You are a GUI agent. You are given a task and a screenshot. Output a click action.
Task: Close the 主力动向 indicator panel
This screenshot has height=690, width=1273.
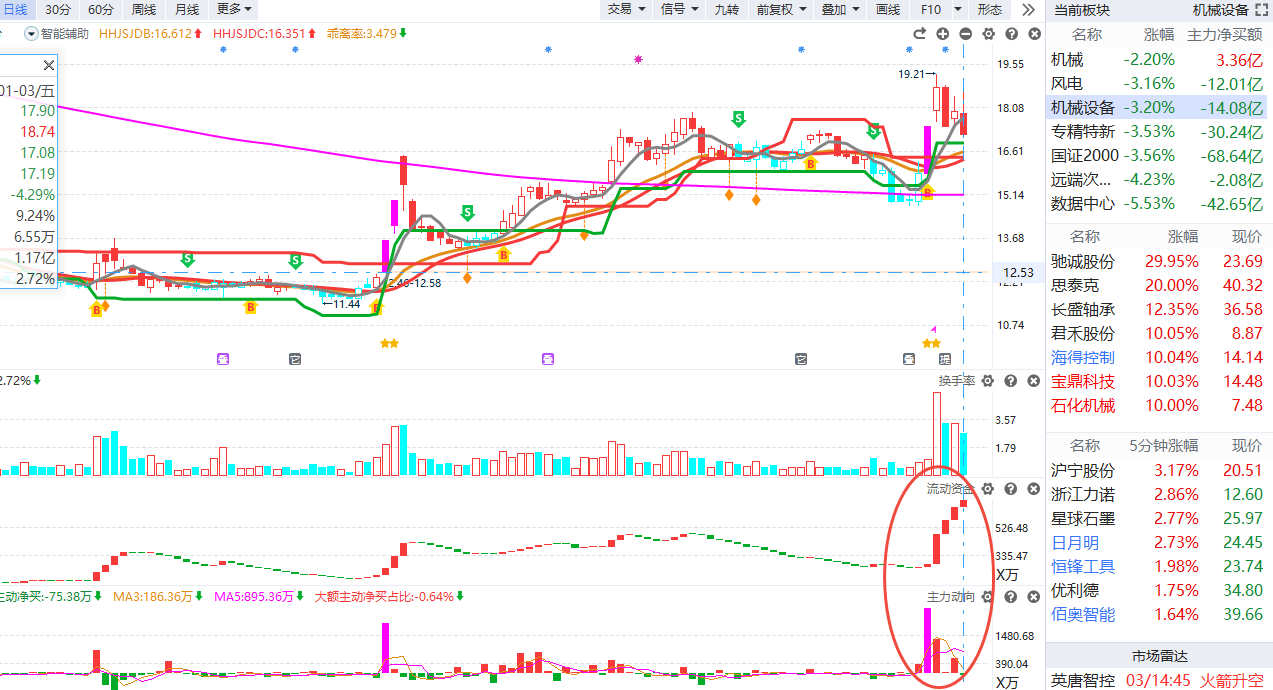[1031, 597]
